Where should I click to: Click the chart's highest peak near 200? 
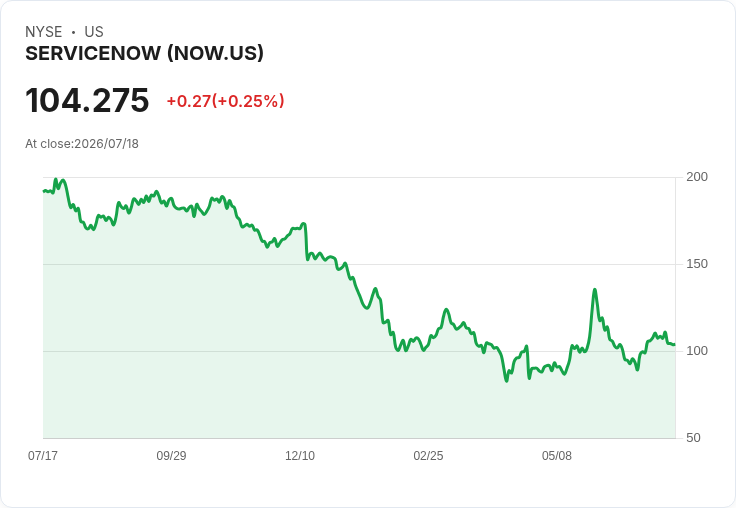(x=56, y=179)
